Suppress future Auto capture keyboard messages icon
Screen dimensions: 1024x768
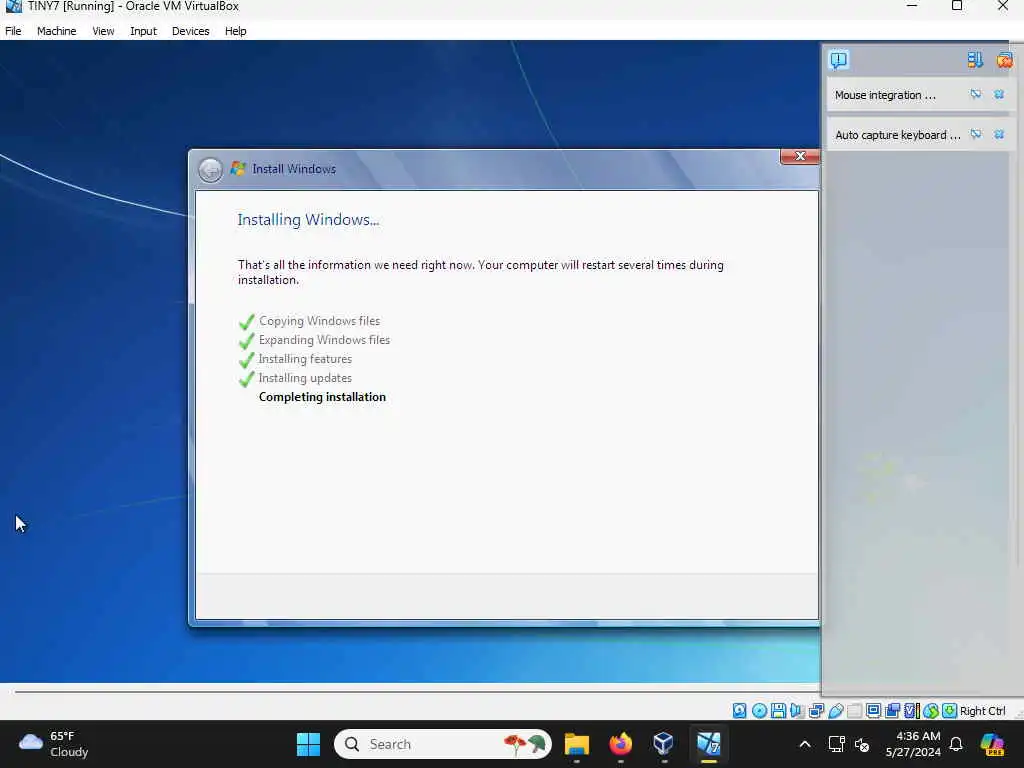(x=976, y=135)
